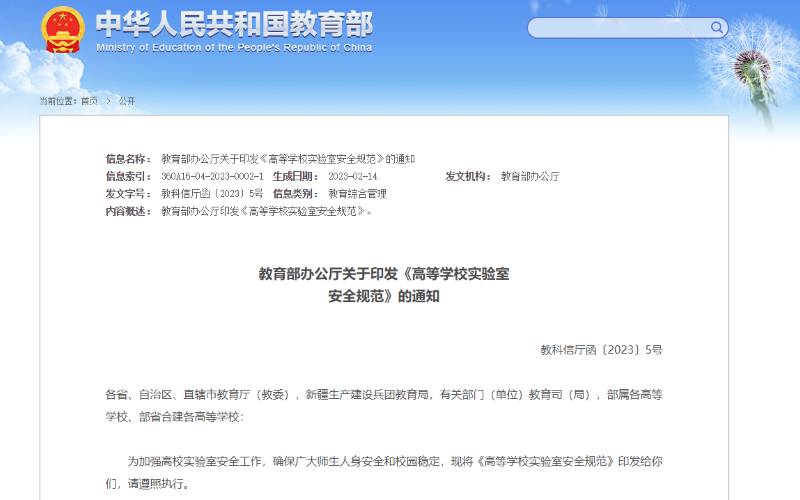Click the breadcrumb arrow separator
800x500 pixels.
pyautogui.click(x=108, y=101)
